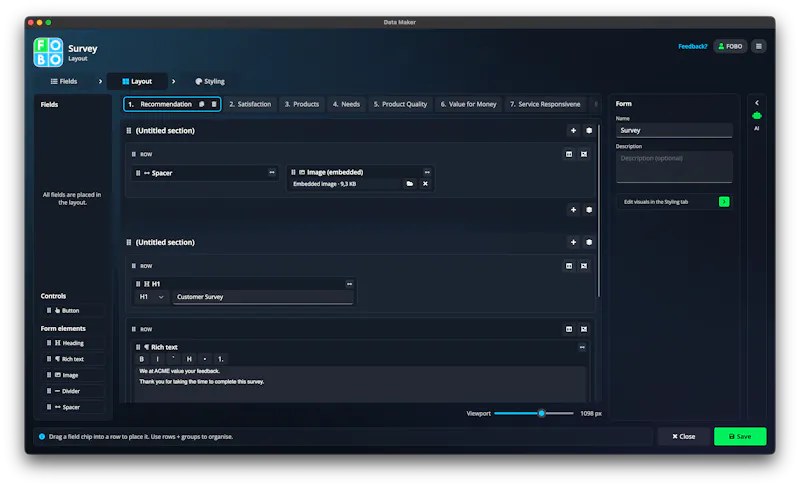Image resolution: width=800 pixels, height=487 pixels.
Task: Select the 5. Product Quality page tab
Action: point(401,104)
